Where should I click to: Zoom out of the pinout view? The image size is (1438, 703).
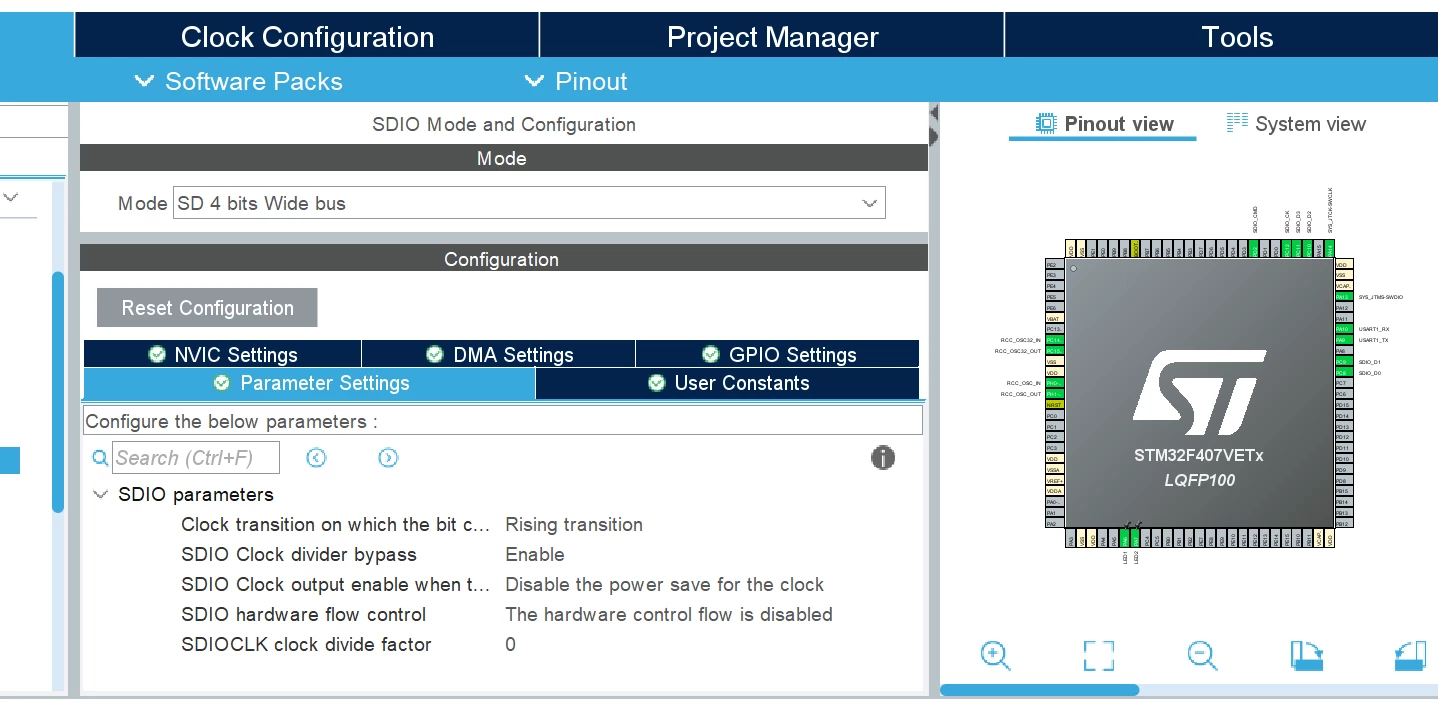point(1202,656)
